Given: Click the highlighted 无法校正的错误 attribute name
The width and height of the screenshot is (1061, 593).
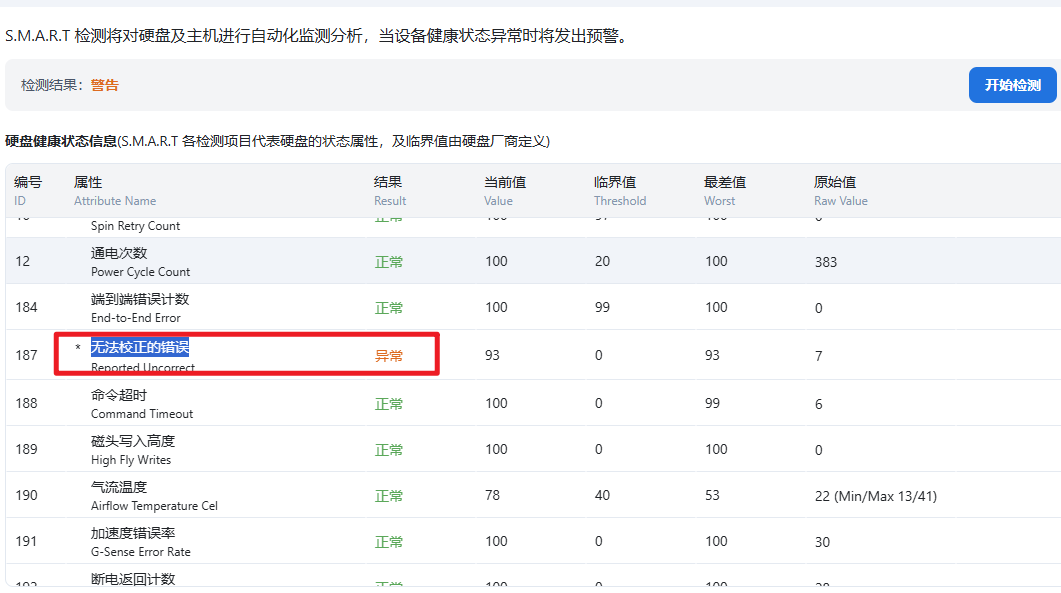Looking at the screenshot, I should 140,347.
